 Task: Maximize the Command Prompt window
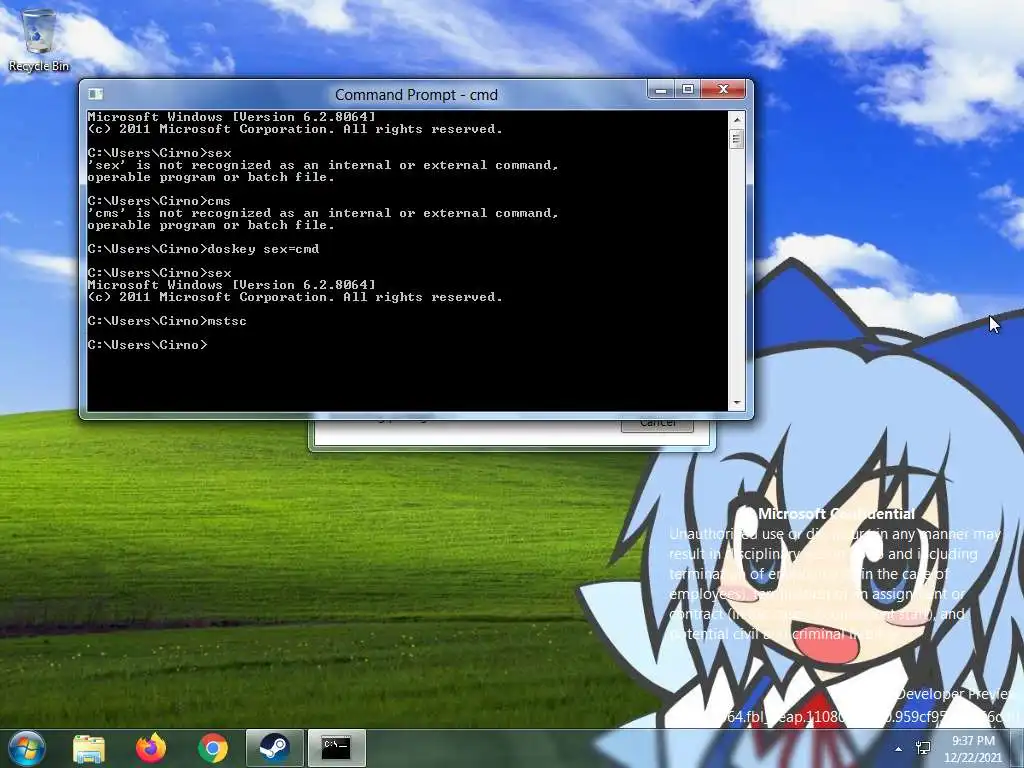(x=688, y=89)
